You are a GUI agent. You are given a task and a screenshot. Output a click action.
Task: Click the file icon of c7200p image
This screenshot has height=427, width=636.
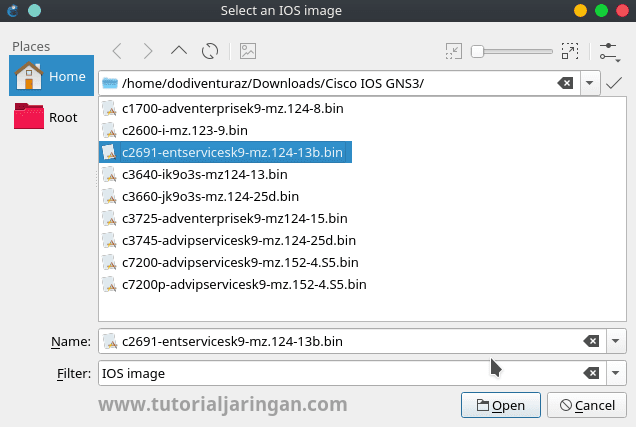click(110, 284)
